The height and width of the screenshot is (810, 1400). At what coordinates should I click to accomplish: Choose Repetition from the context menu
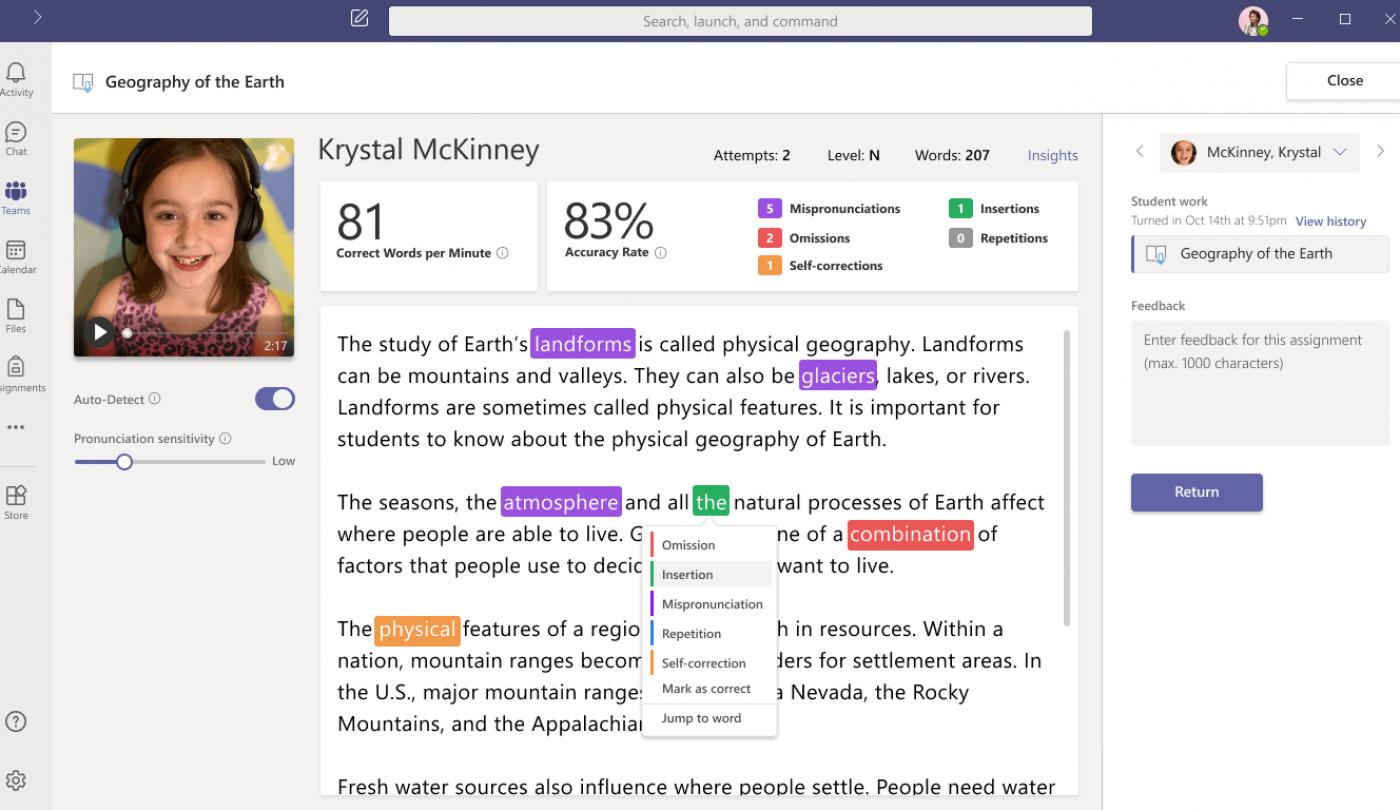click(709, 633)
